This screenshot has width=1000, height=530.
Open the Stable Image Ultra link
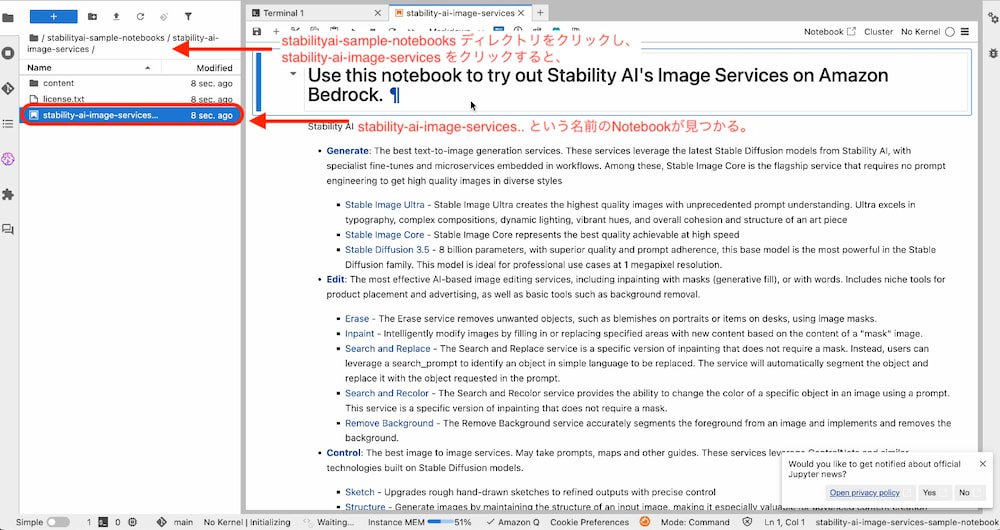385,205
